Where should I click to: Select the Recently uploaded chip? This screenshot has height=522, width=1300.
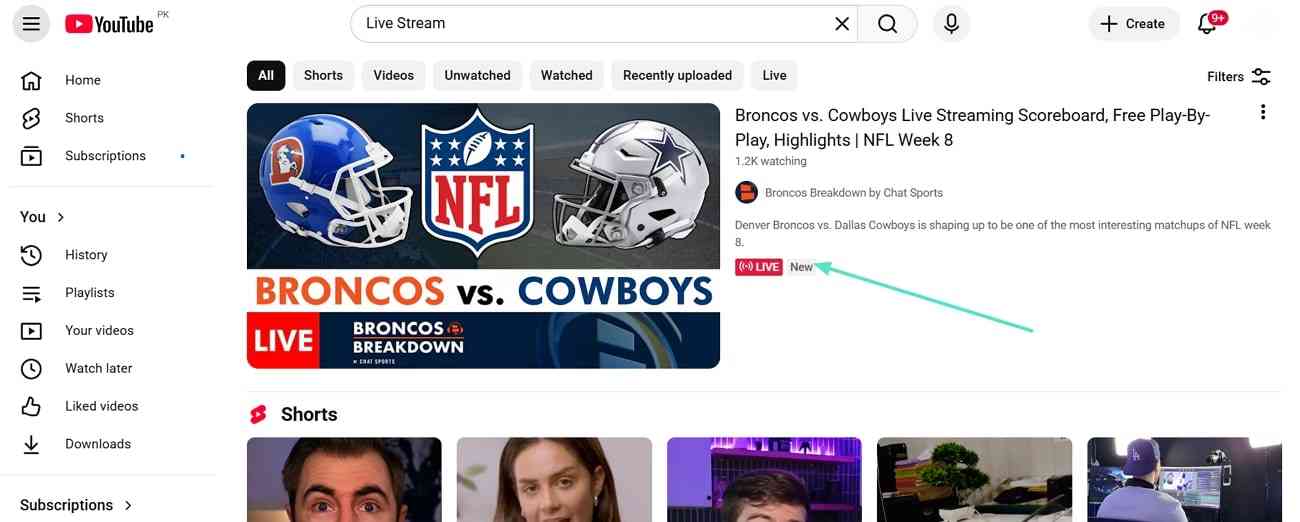(x=677, y=75)
